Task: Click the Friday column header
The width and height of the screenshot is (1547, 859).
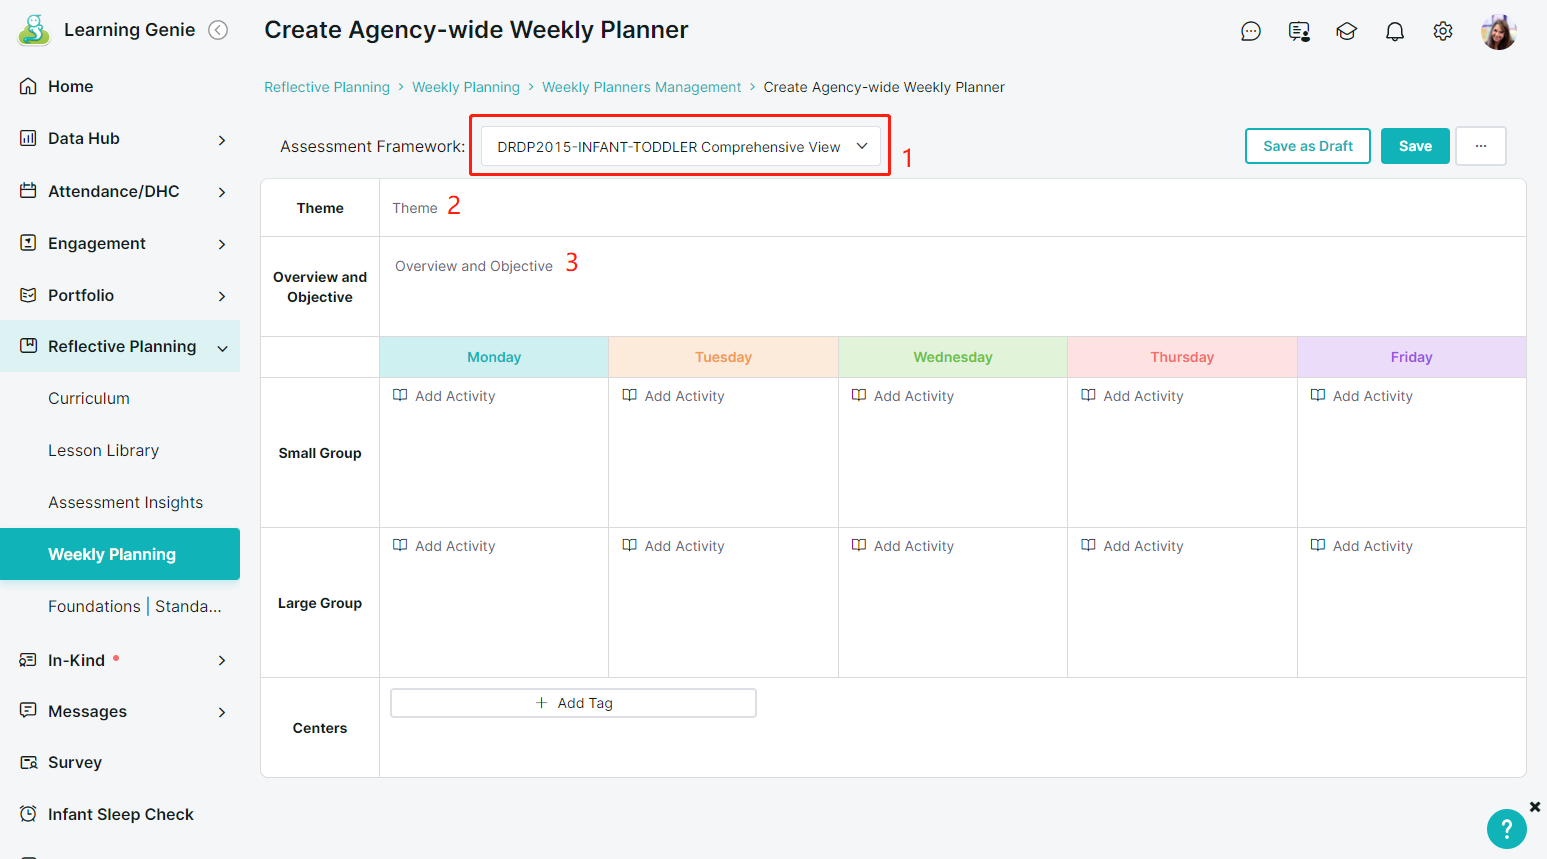Action: [1412, 357]
